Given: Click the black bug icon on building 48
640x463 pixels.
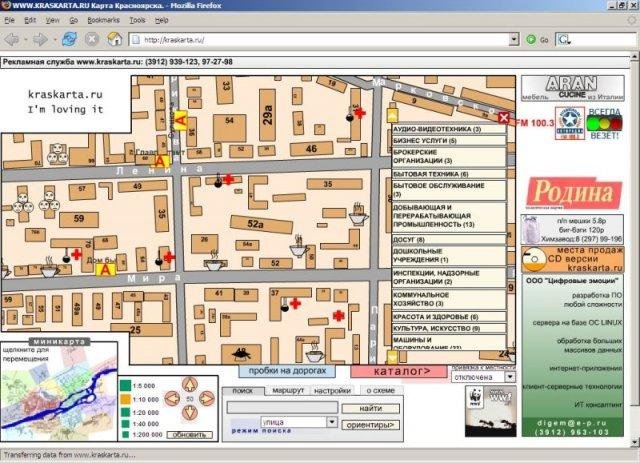Looking at the screenshot, I should (241, 353).
